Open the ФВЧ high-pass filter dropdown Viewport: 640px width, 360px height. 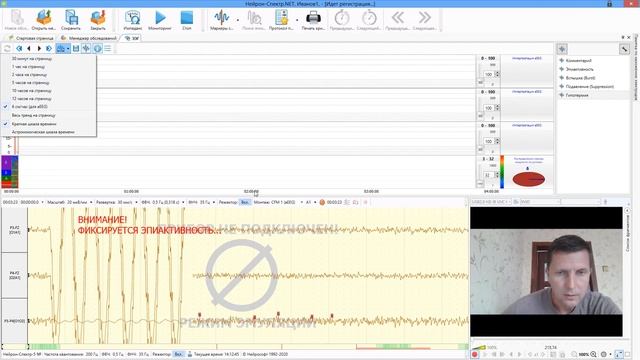(183, 202)
